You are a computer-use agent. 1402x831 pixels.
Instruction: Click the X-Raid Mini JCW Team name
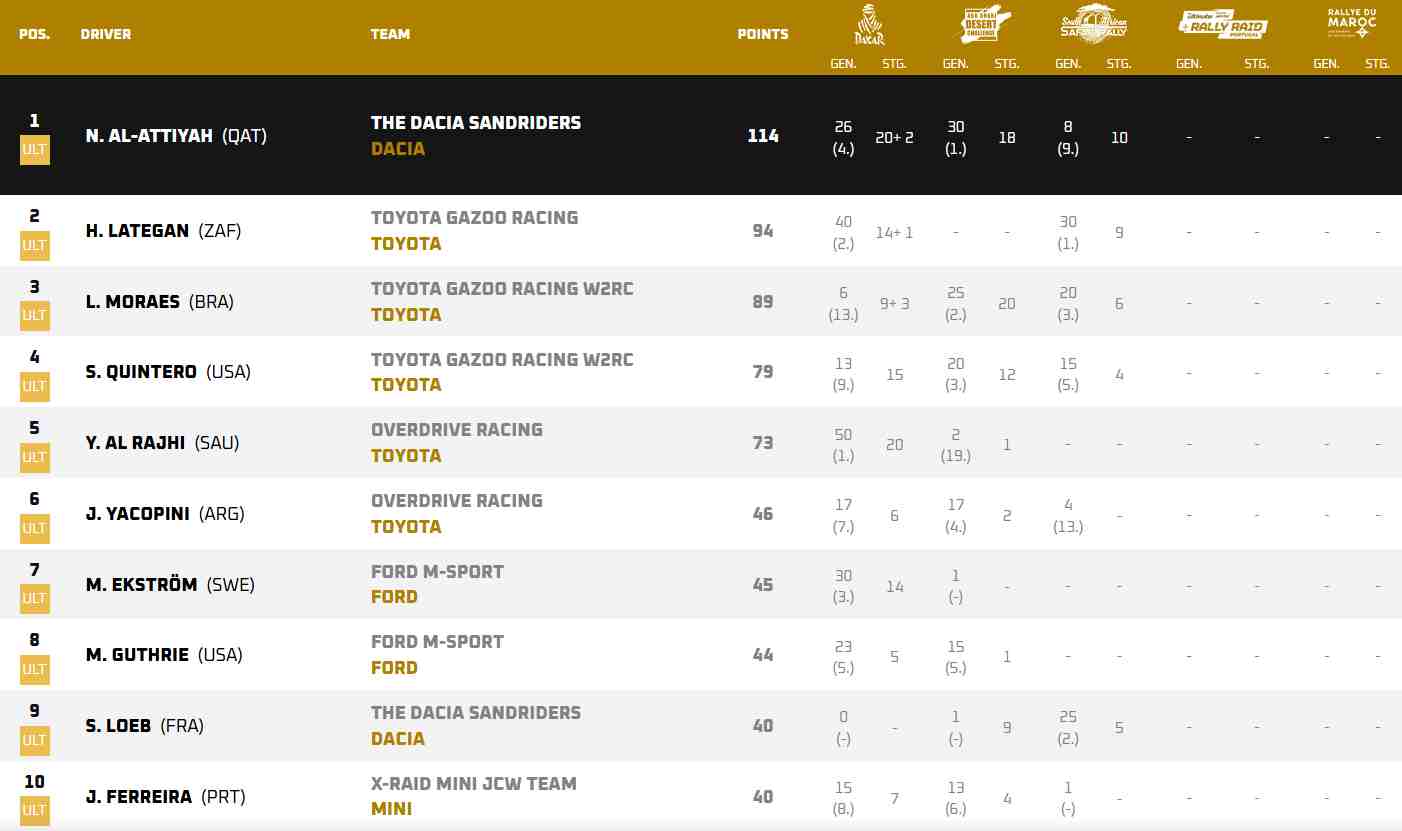pyautogui.click(x=473, y=784)
